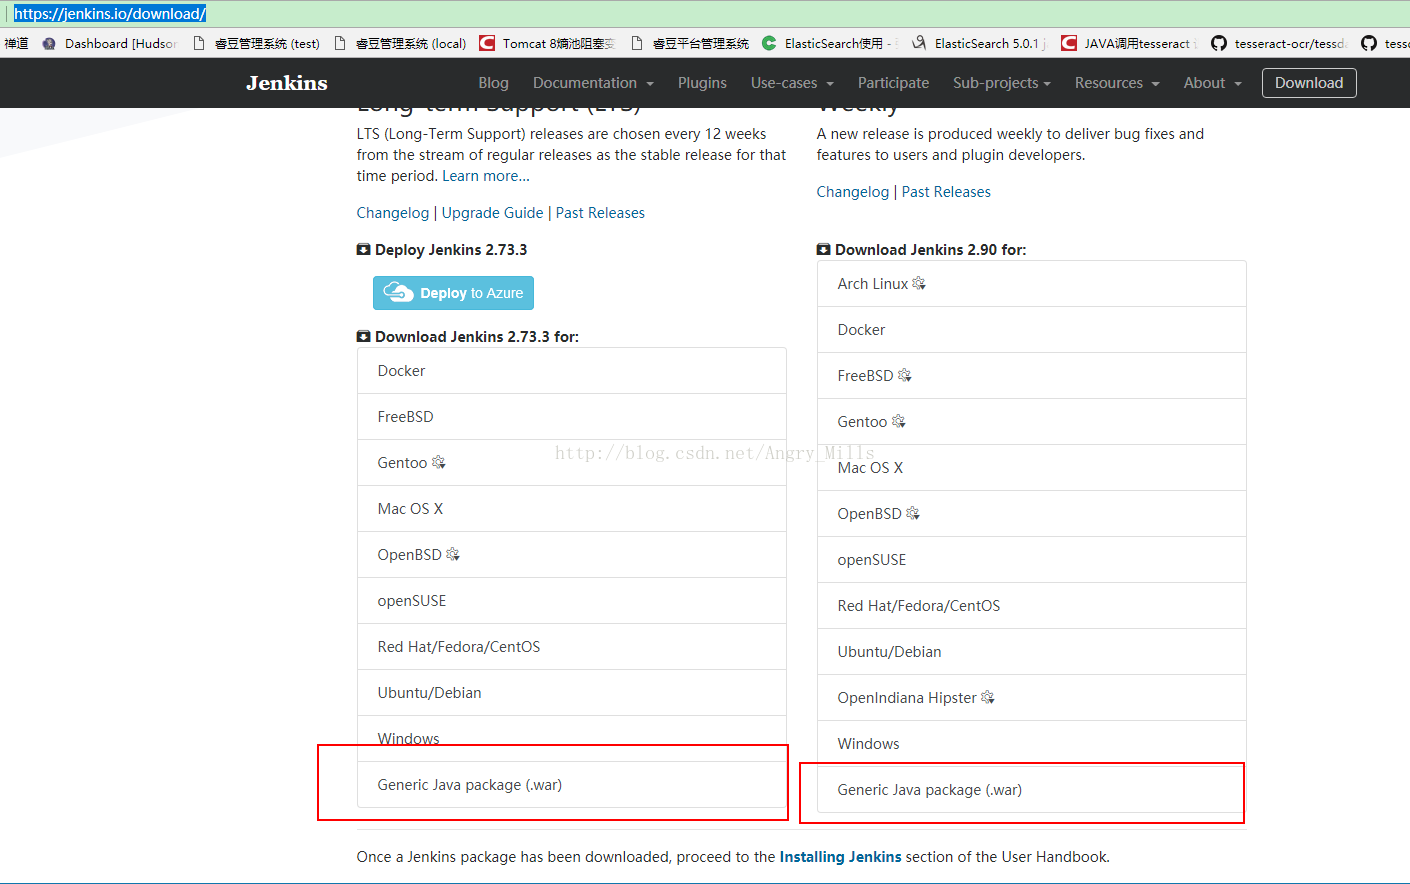
Task: Click the Azure cloud icon on the Deploy button
Action: pyautogui.click(x=398, y=292)
